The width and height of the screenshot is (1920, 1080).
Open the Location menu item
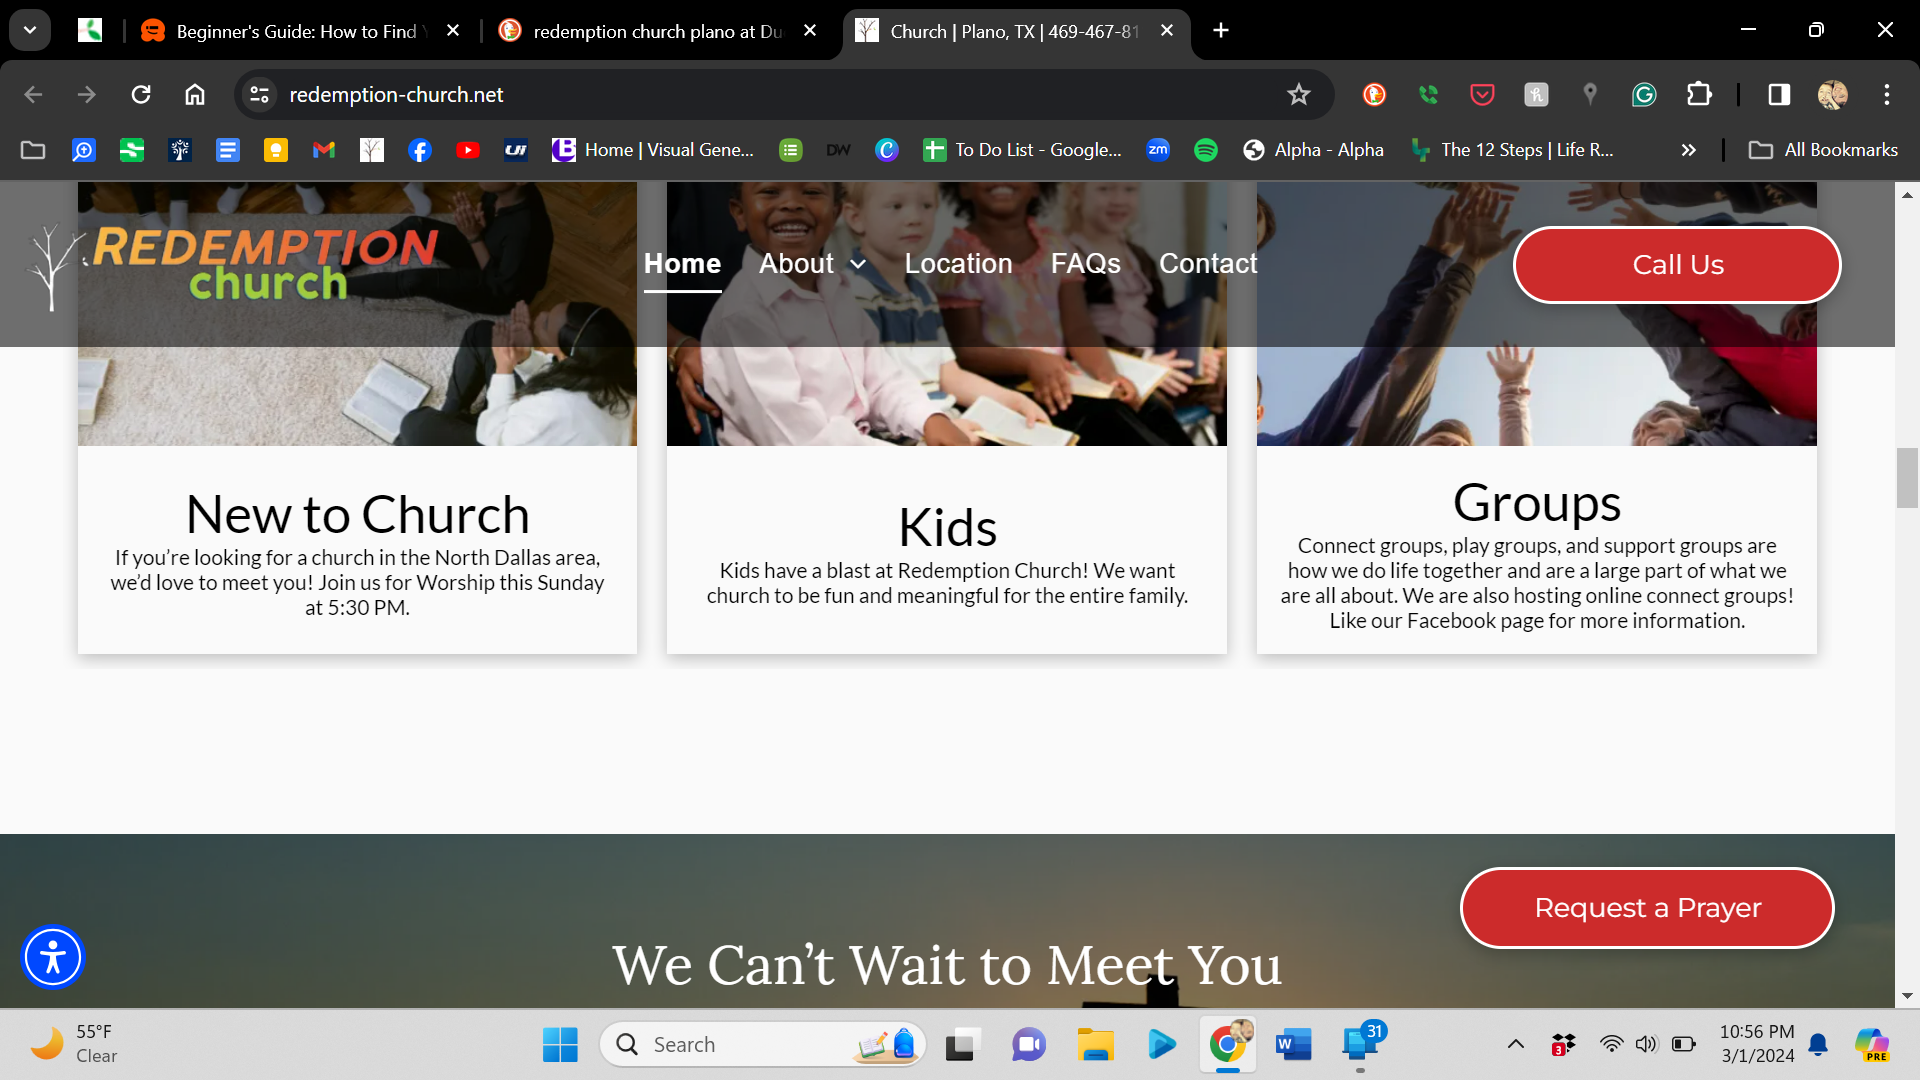[958, 264]
